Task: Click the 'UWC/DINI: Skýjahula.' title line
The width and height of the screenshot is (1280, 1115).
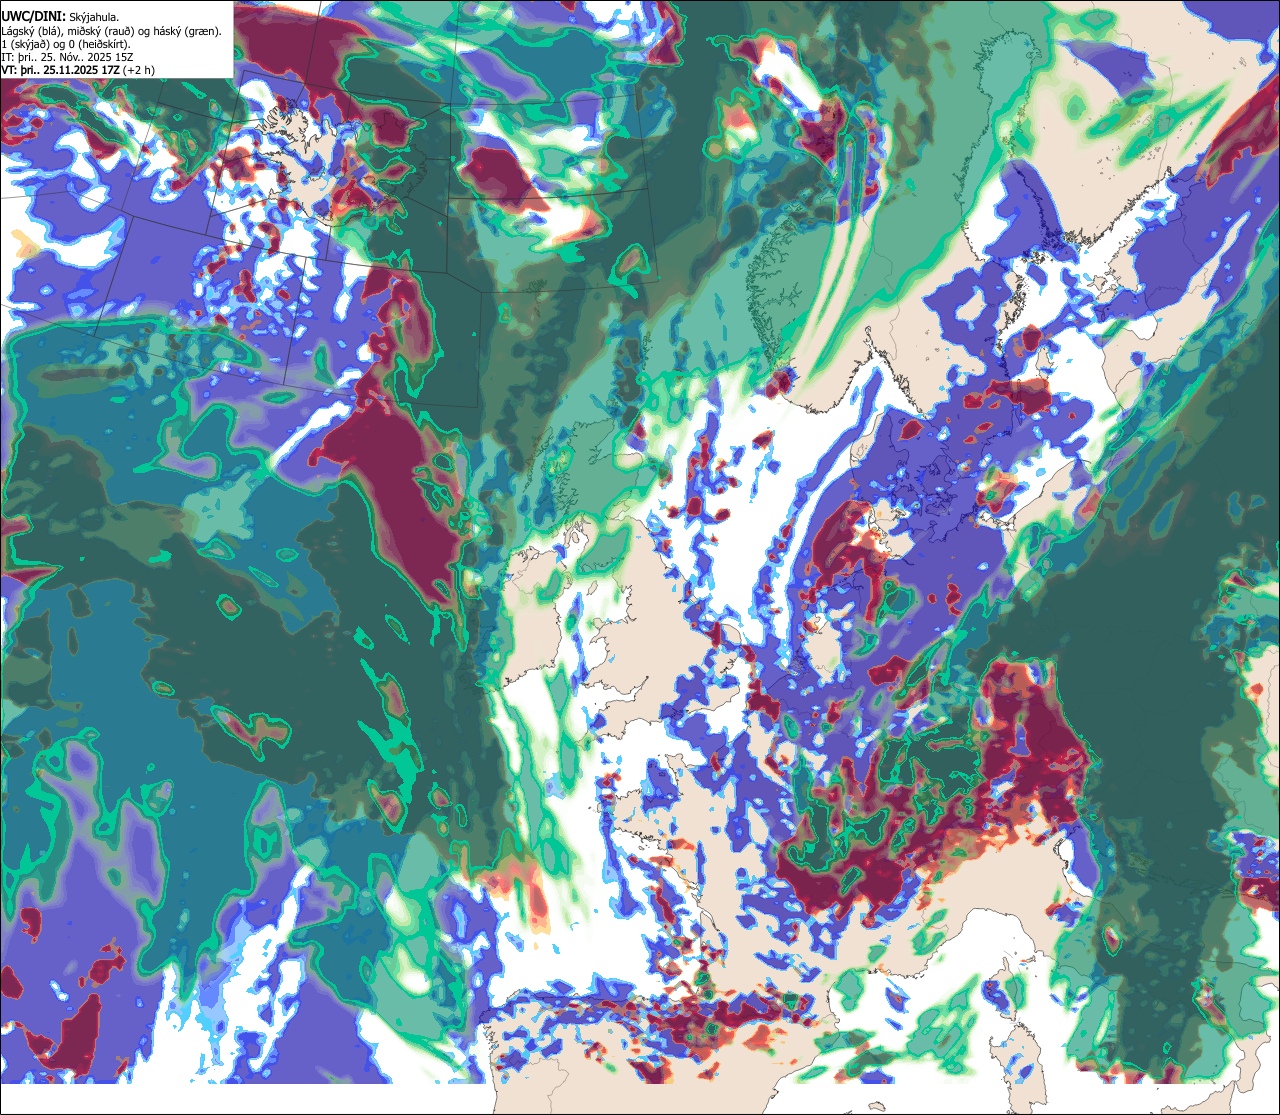Action: click(61, 16)
